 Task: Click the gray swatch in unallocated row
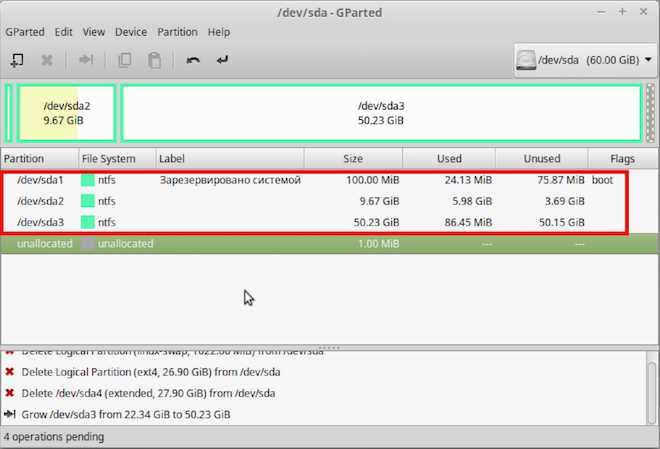[88, 244]
